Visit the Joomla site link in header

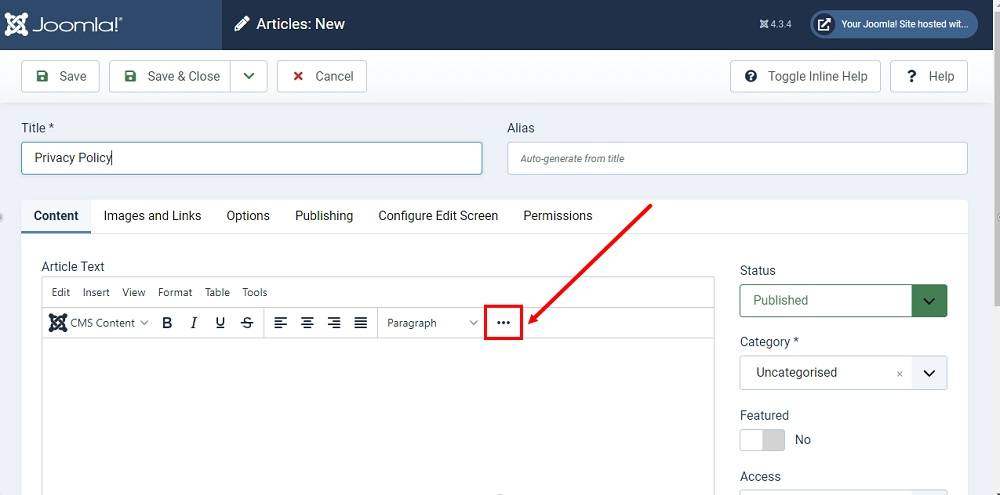point(894,24)
